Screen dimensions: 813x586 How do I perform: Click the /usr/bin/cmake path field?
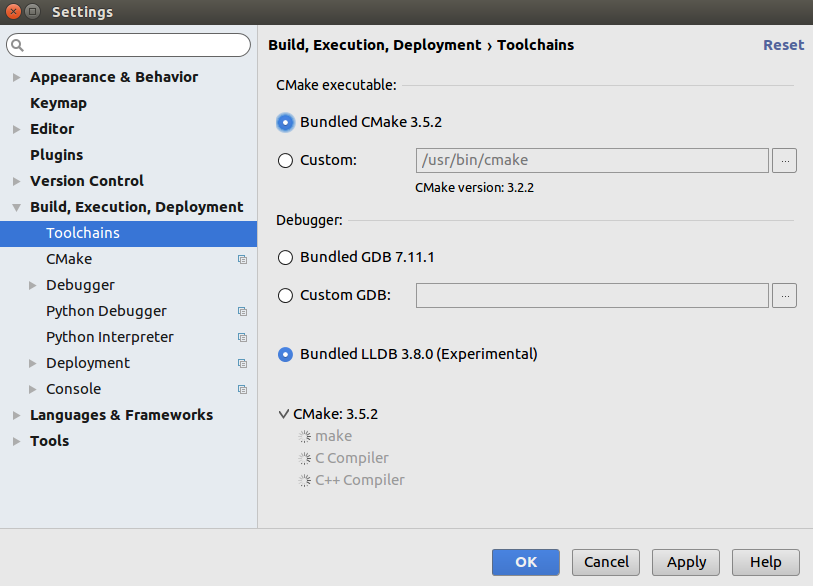pyautogui.click(x=592, y=161)
